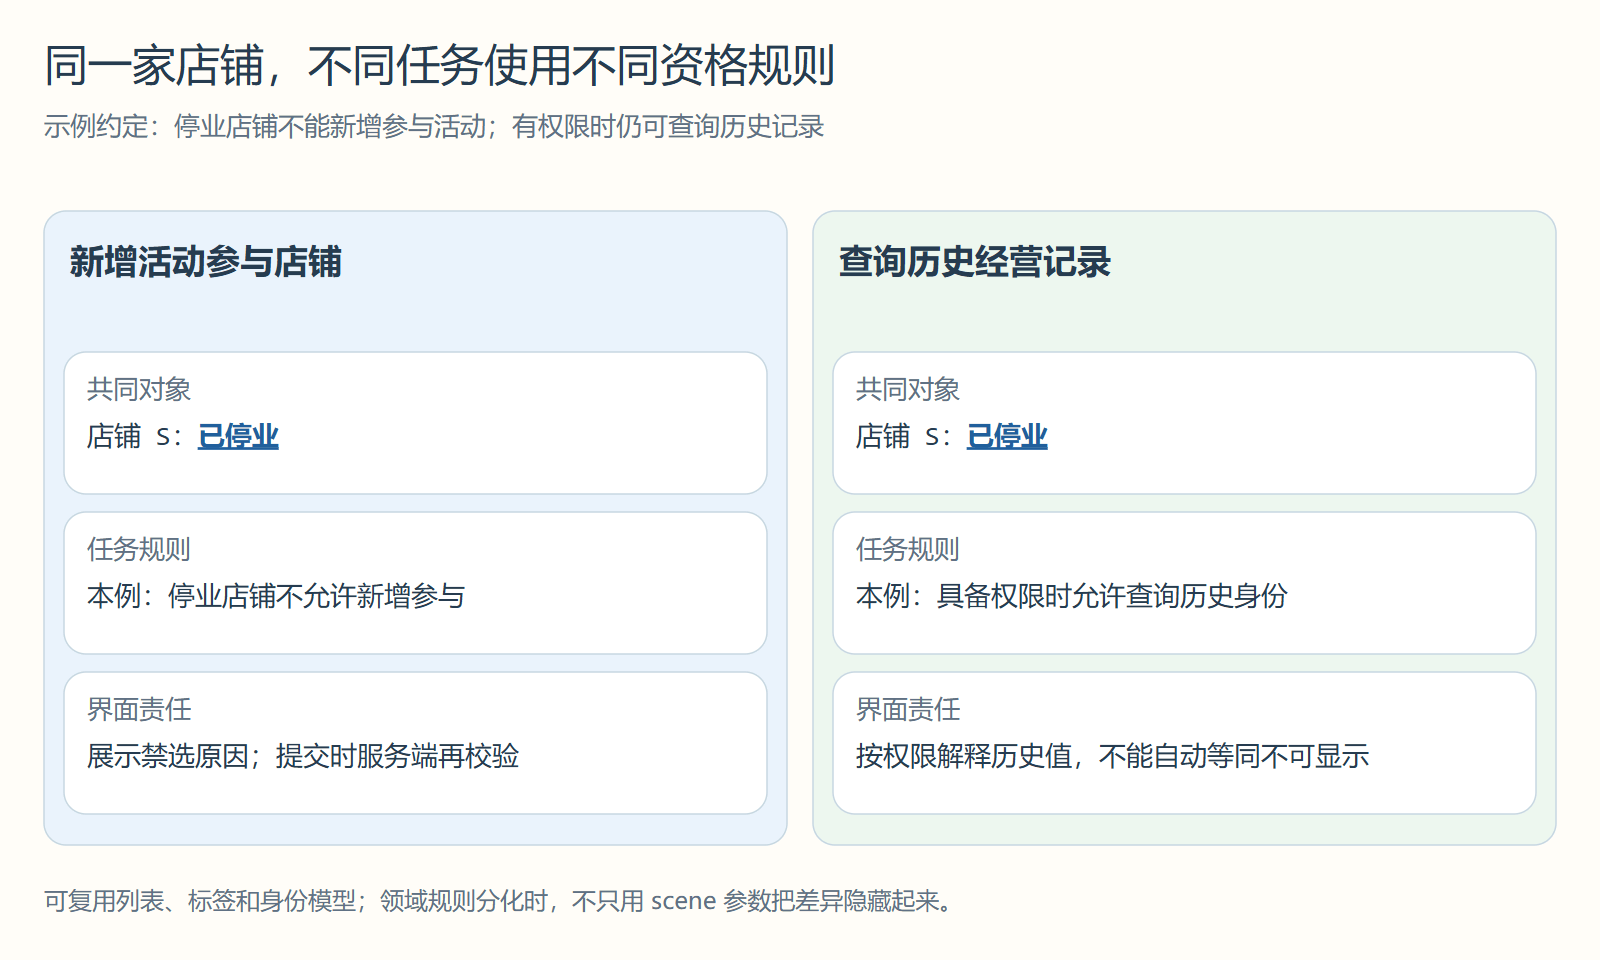Click 共同对象 label in 查询历史经营记录 card
This screenshot has width=1600, height=960.
(908, 389)
